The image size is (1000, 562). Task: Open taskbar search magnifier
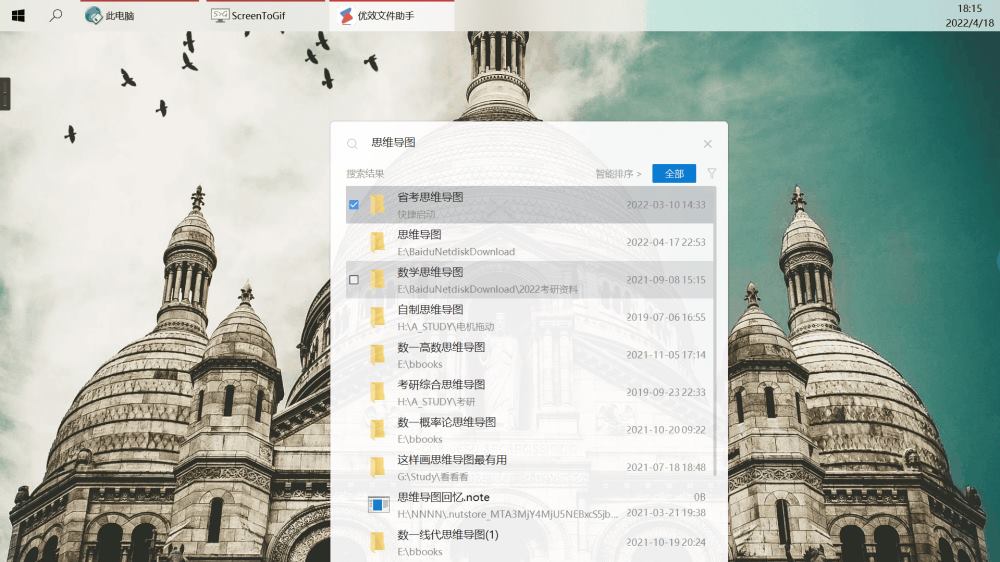(x=56, y=16)
